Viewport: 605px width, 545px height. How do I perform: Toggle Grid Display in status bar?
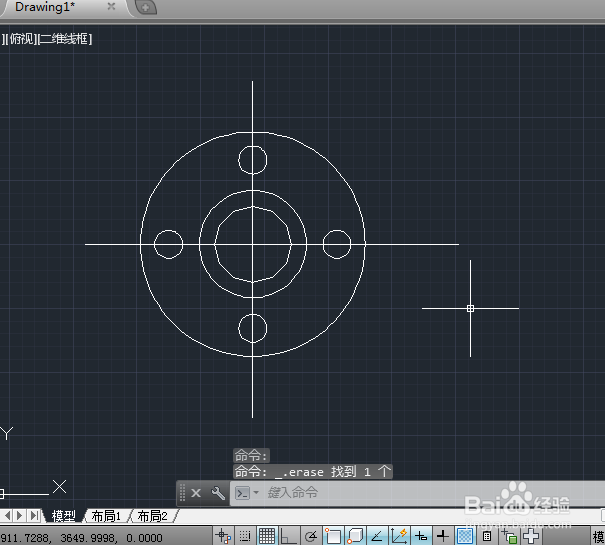[x=267, y=536]
